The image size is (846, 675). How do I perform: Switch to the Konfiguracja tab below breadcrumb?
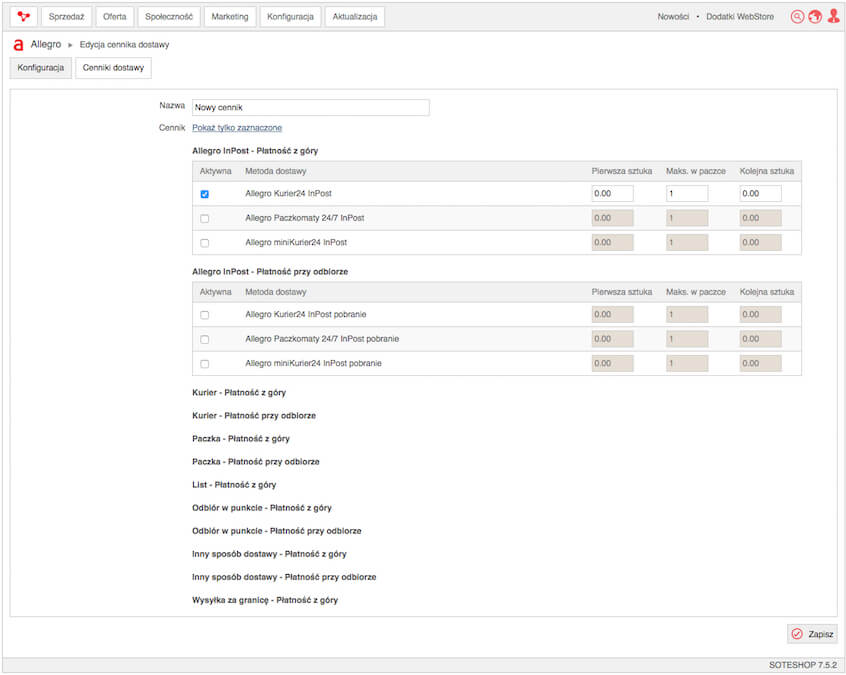point(40,68)
